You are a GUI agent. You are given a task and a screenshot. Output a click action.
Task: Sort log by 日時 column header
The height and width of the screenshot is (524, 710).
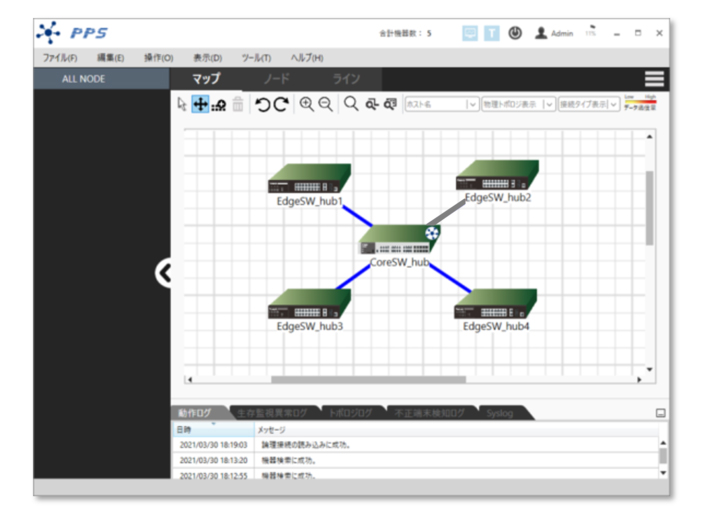(213, 429)
